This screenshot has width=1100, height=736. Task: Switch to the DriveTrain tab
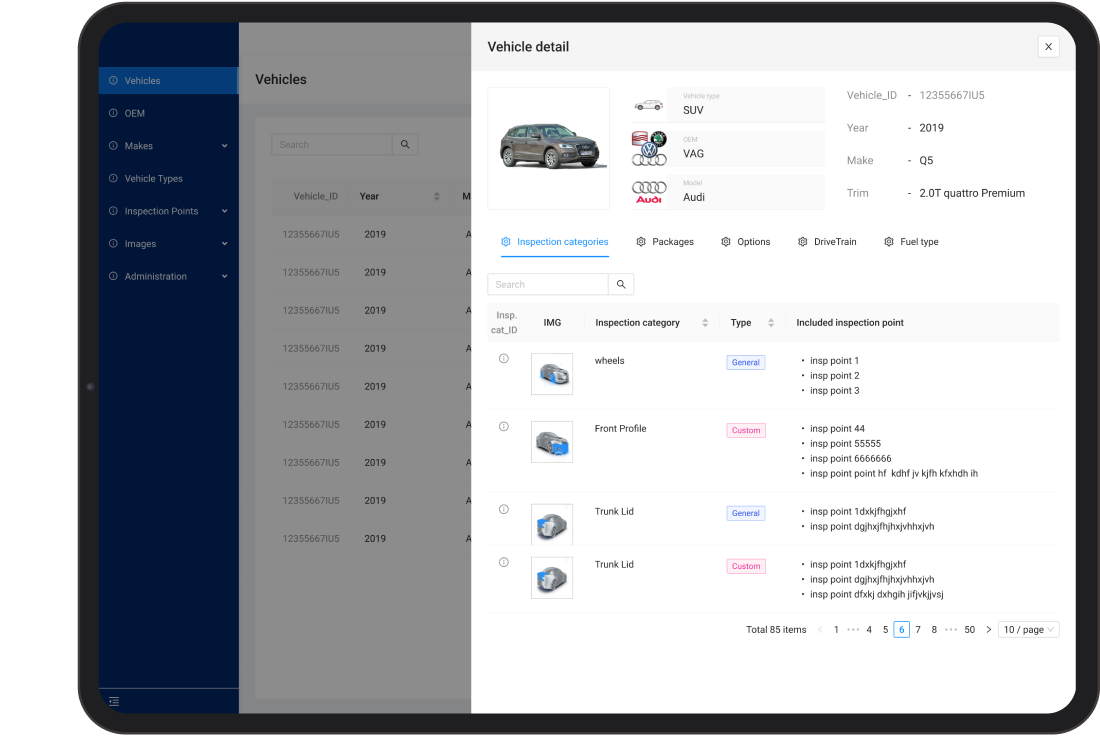[827, 242]
